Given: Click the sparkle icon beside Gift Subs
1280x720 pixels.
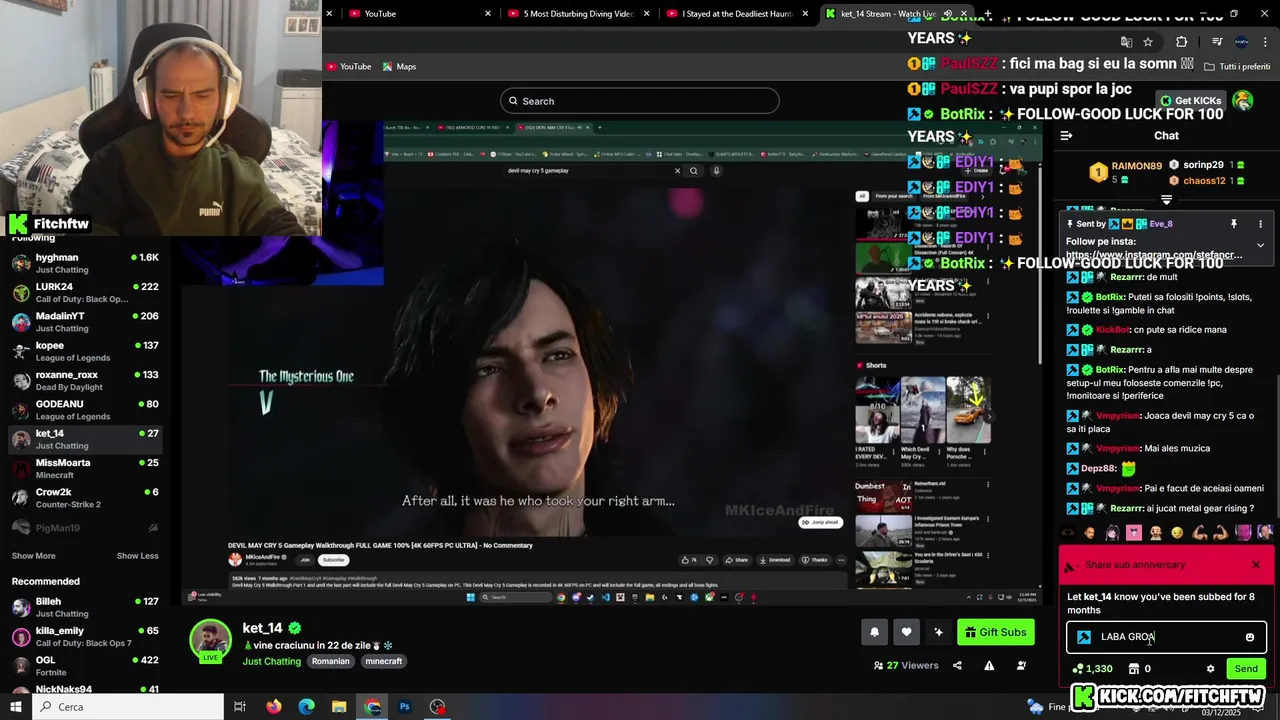Looking at the screenshot, I should point(938,632).
